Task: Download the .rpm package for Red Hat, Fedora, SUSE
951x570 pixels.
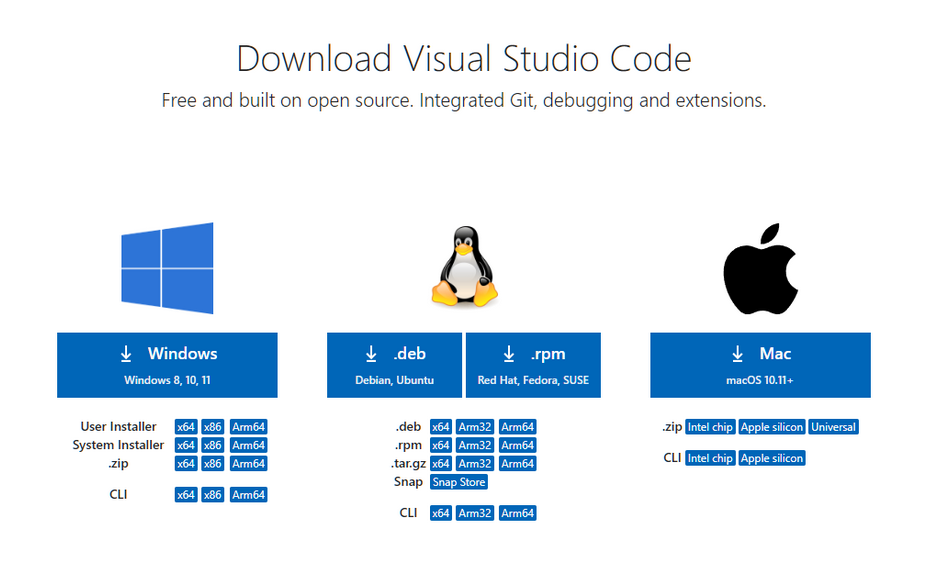Action: [533, 365]
